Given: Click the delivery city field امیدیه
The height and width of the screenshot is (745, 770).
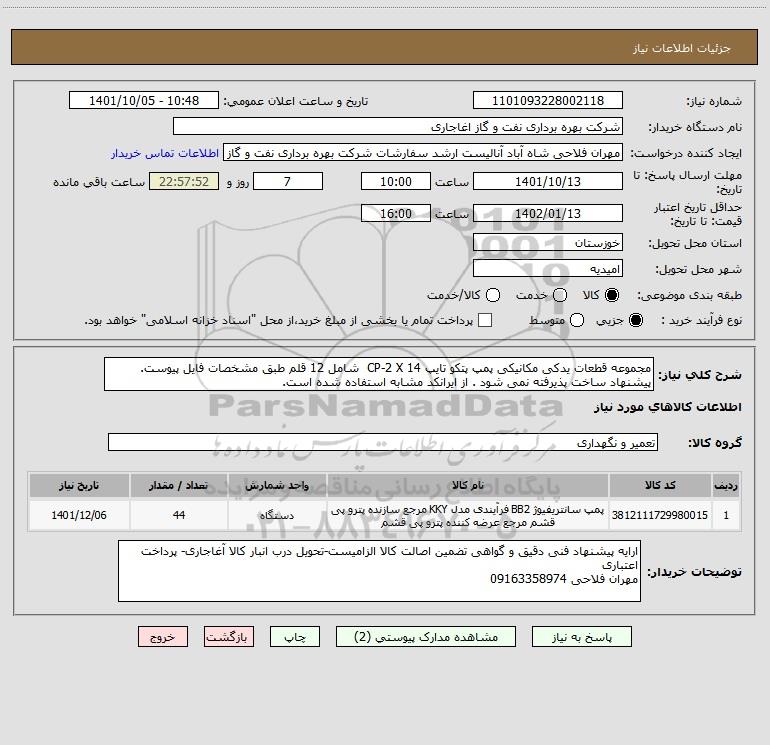Looking at the screenshot, I should pyautogui.click(x=548, y=268).
